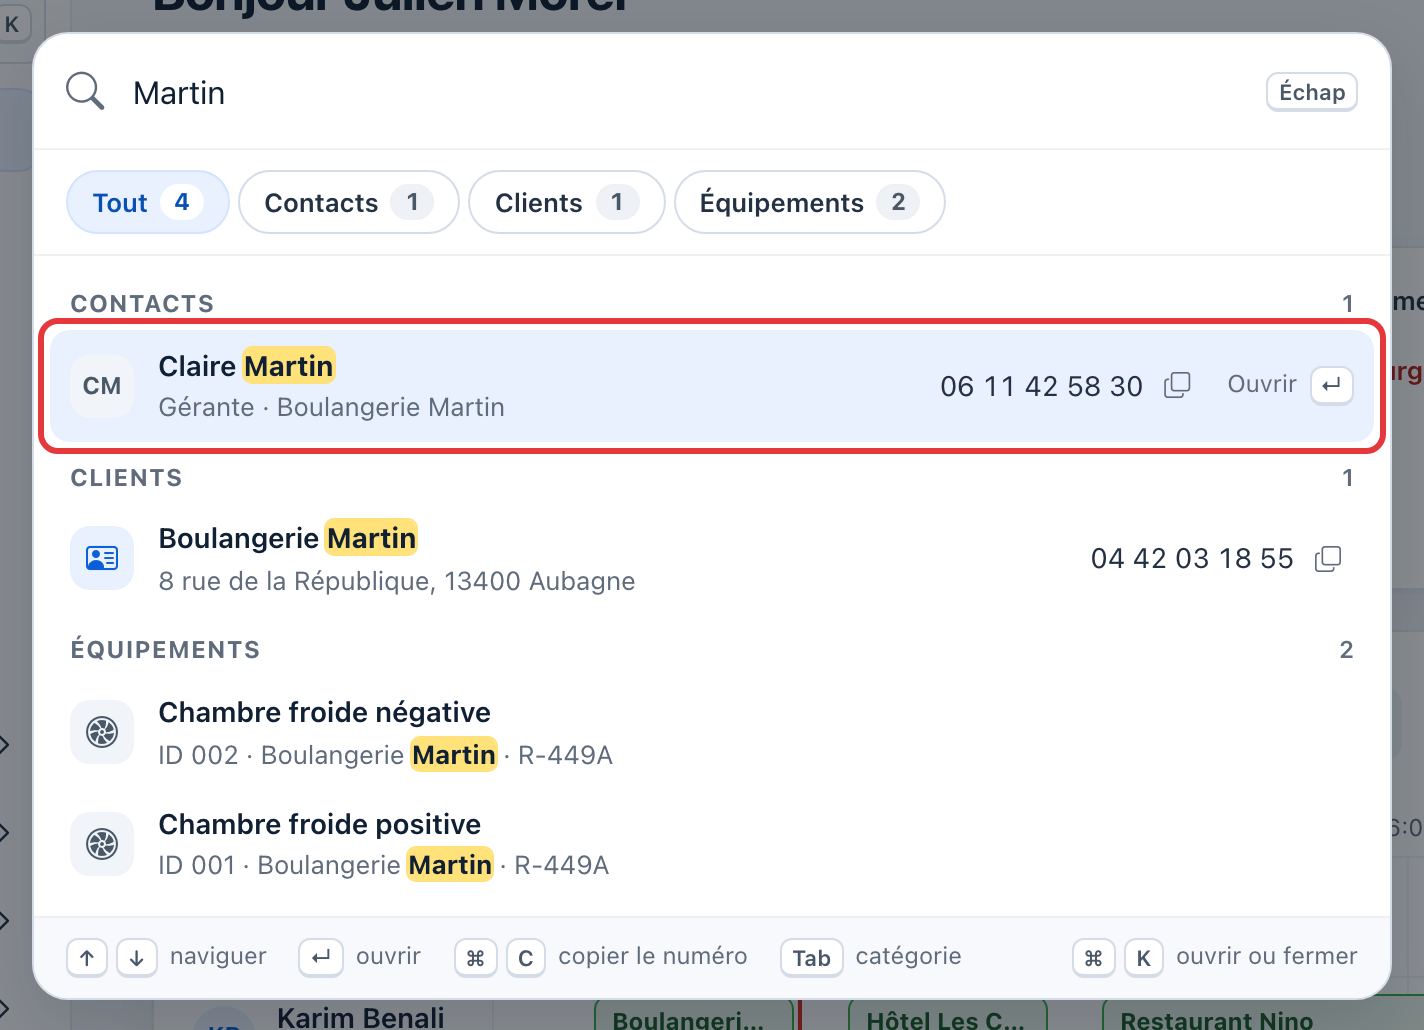Image resolution: width=1424 pixels, height=1030 pixels.
Task: Select the Tout filter tab
Action: [x=147, y=202]
